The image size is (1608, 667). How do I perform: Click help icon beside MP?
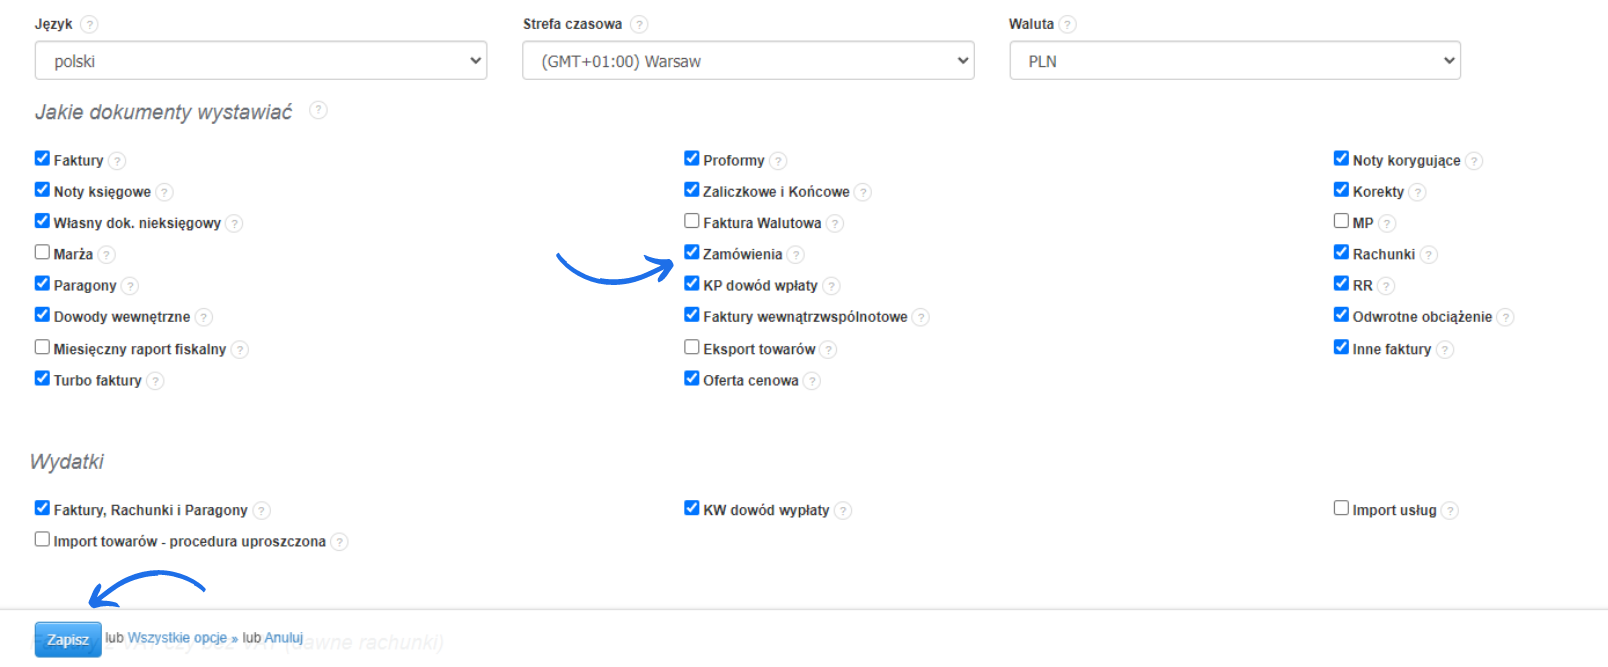pyautogui.click(x=1387, y=223)
